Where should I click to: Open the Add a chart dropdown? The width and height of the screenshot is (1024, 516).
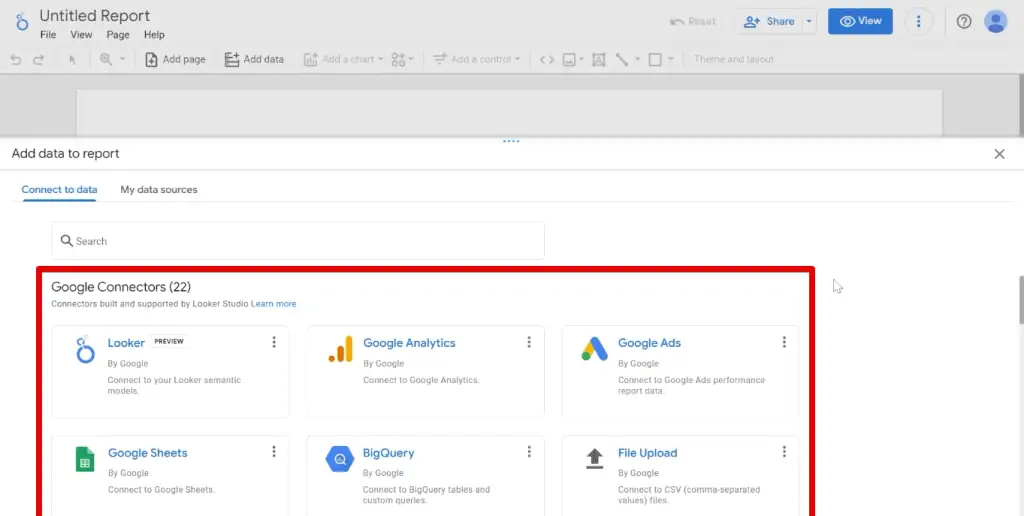(x=343, y=59)
